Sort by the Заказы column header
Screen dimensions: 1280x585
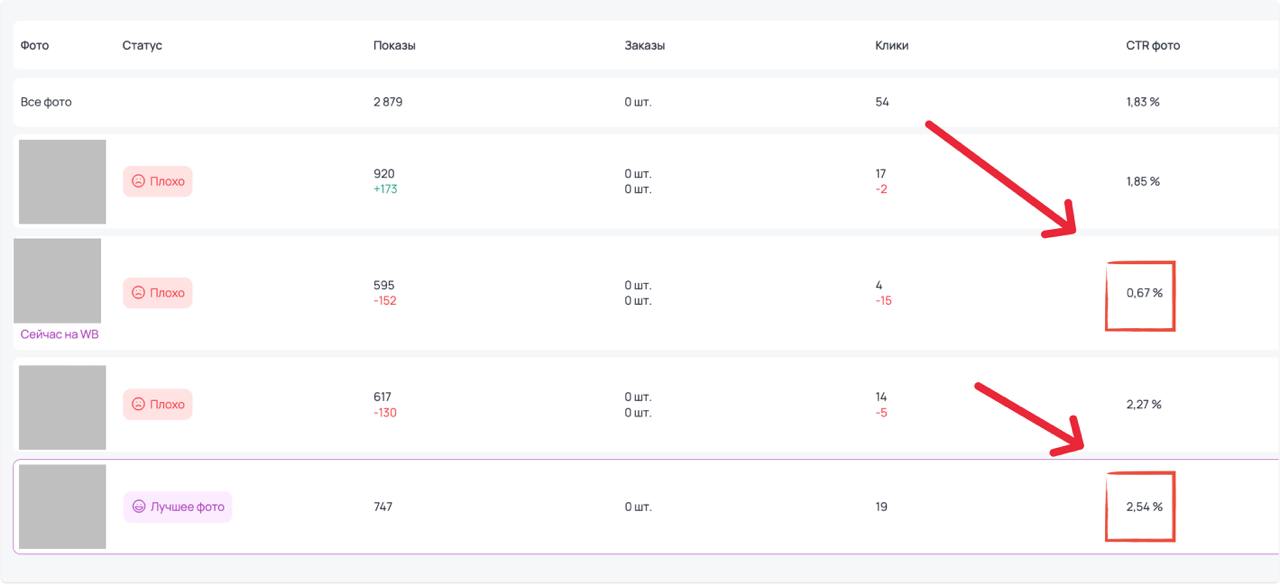(x=645, y=46)
